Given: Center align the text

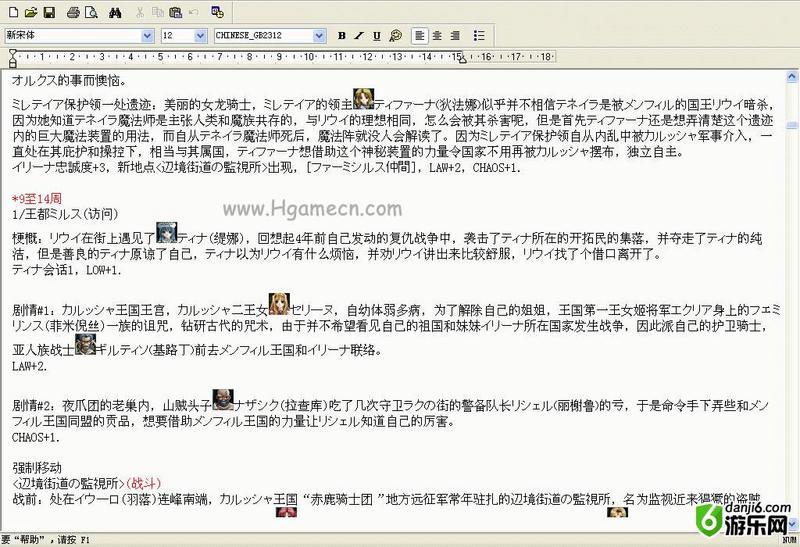Looking at the screenshot, I should tap(437, 35).
